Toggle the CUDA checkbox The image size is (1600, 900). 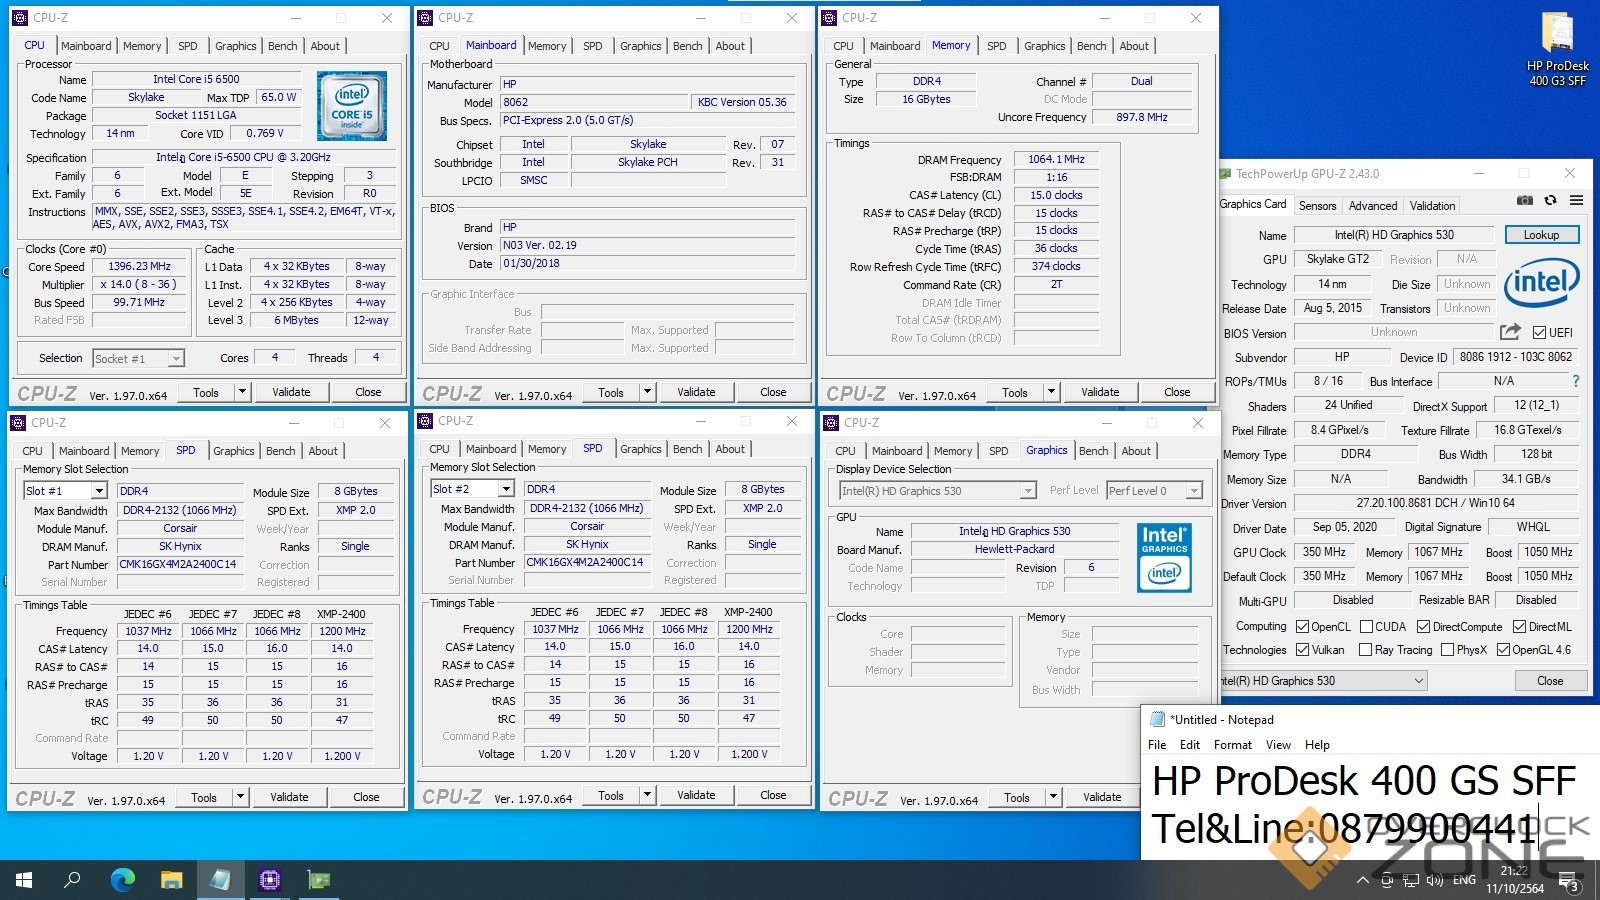(1366, 627)
